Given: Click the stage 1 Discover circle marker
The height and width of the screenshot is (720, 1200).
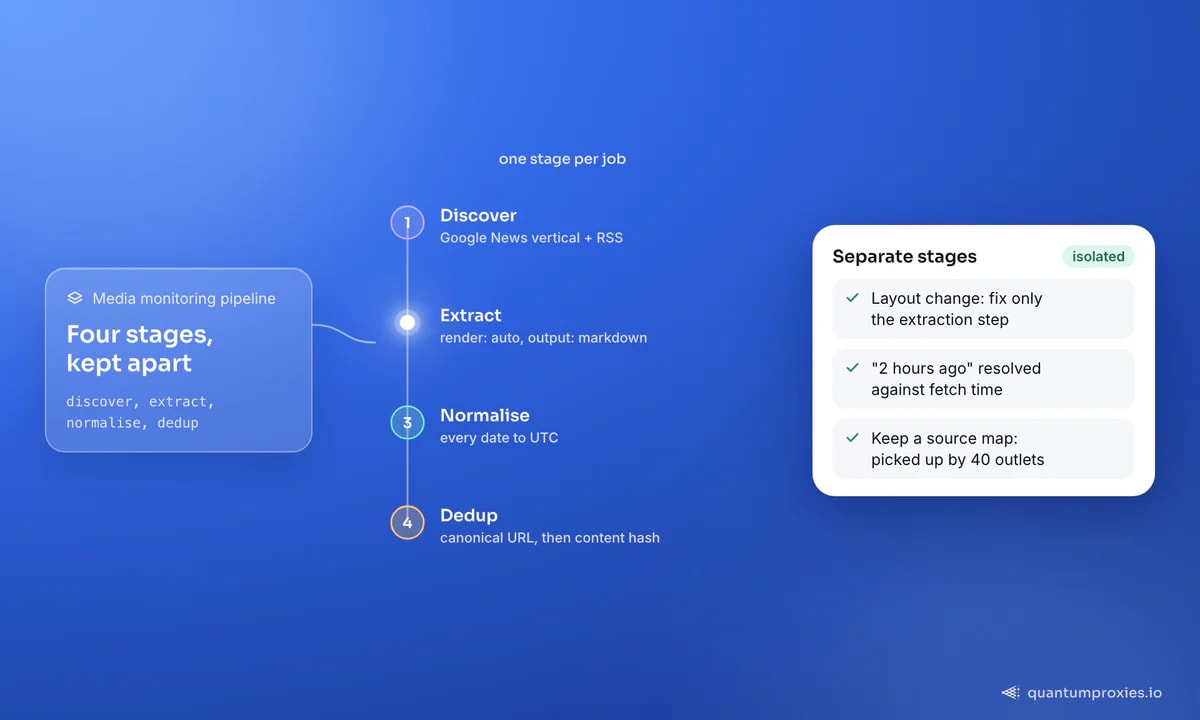Looking at the screenshot, I should click(407, 222).
